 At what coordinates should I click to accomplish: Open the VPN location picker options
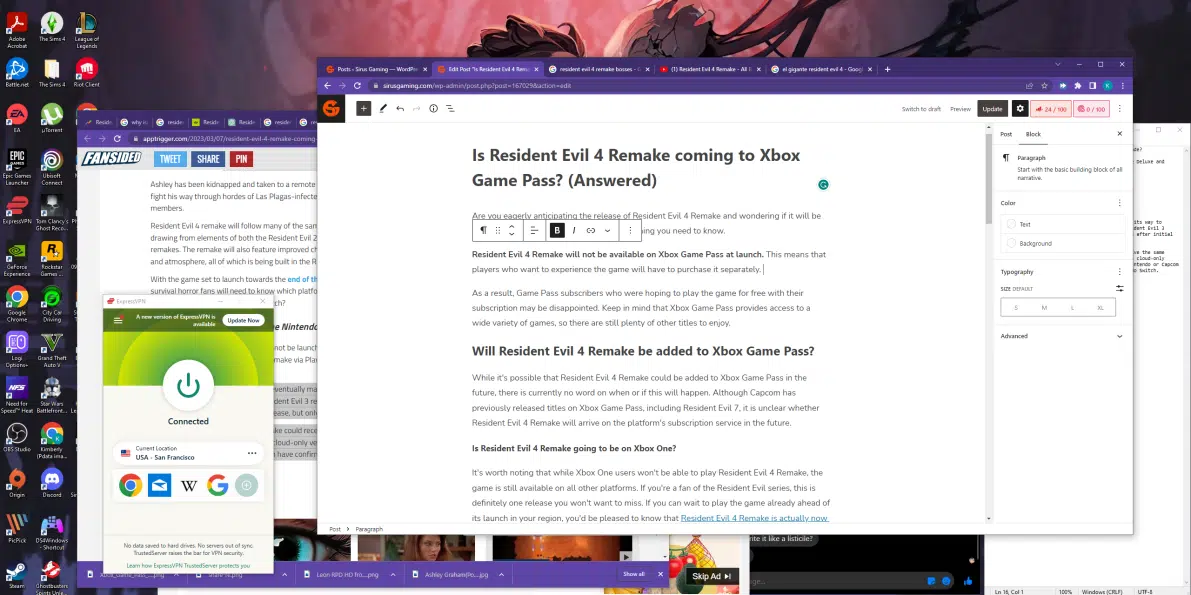[252, 453]
